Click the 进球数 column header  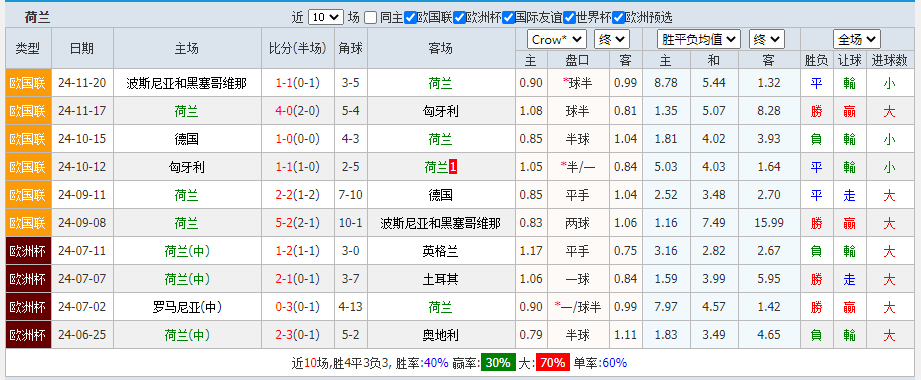pos(889,60)
